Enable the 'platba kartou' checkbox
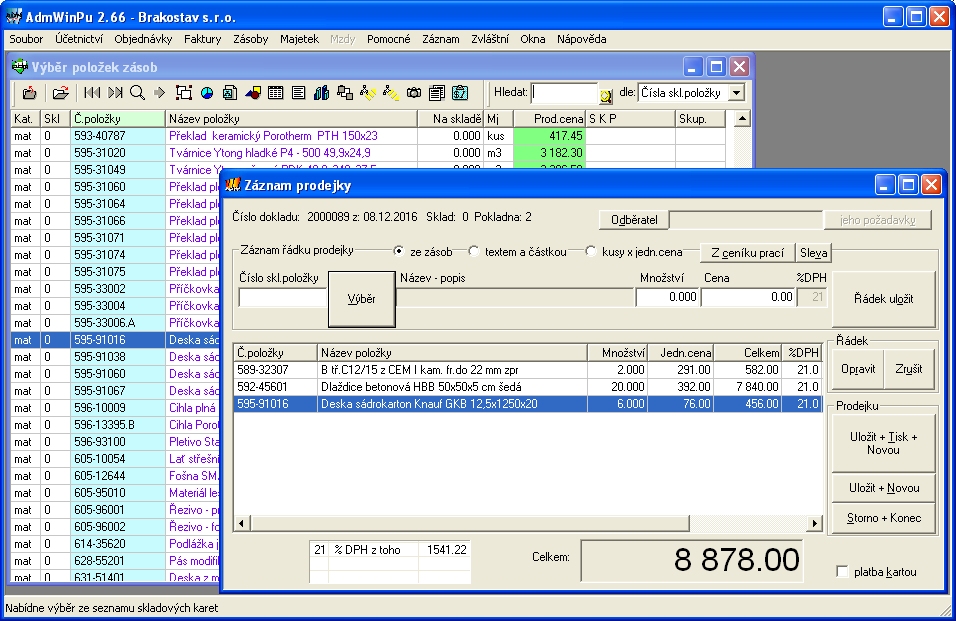956x621 pixels. tap(842, 572)
